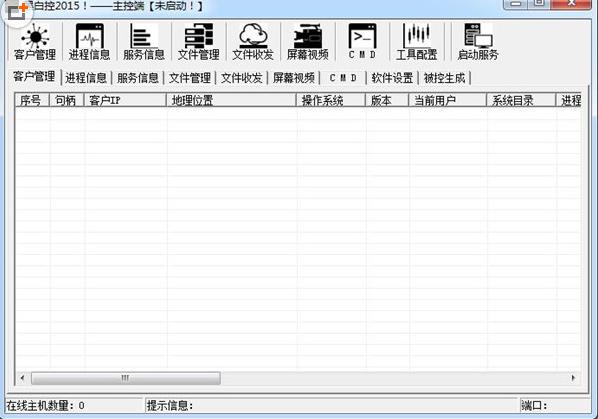Image resolution: width=598 pixels, height=419 pixels.
Task: Close the application window
Action: (x=571, y=4)
